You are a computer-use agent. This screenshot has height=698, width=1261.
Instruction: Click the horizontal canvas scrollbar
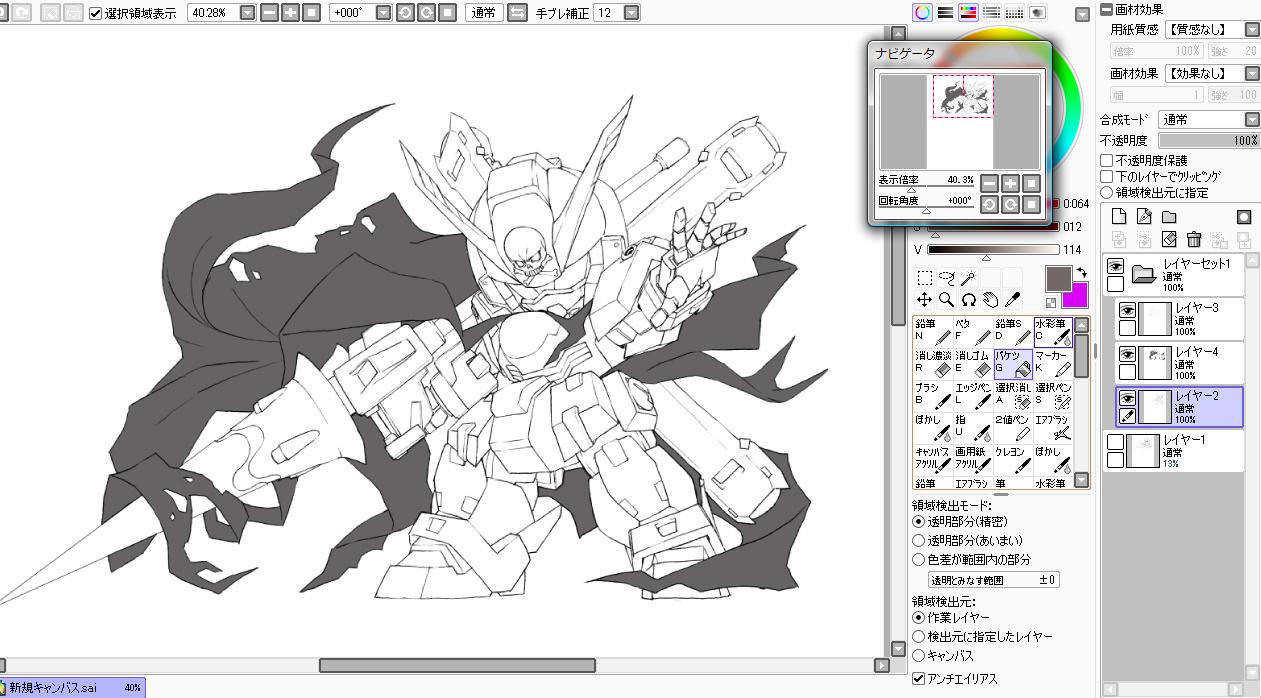[x=457, y=665]
